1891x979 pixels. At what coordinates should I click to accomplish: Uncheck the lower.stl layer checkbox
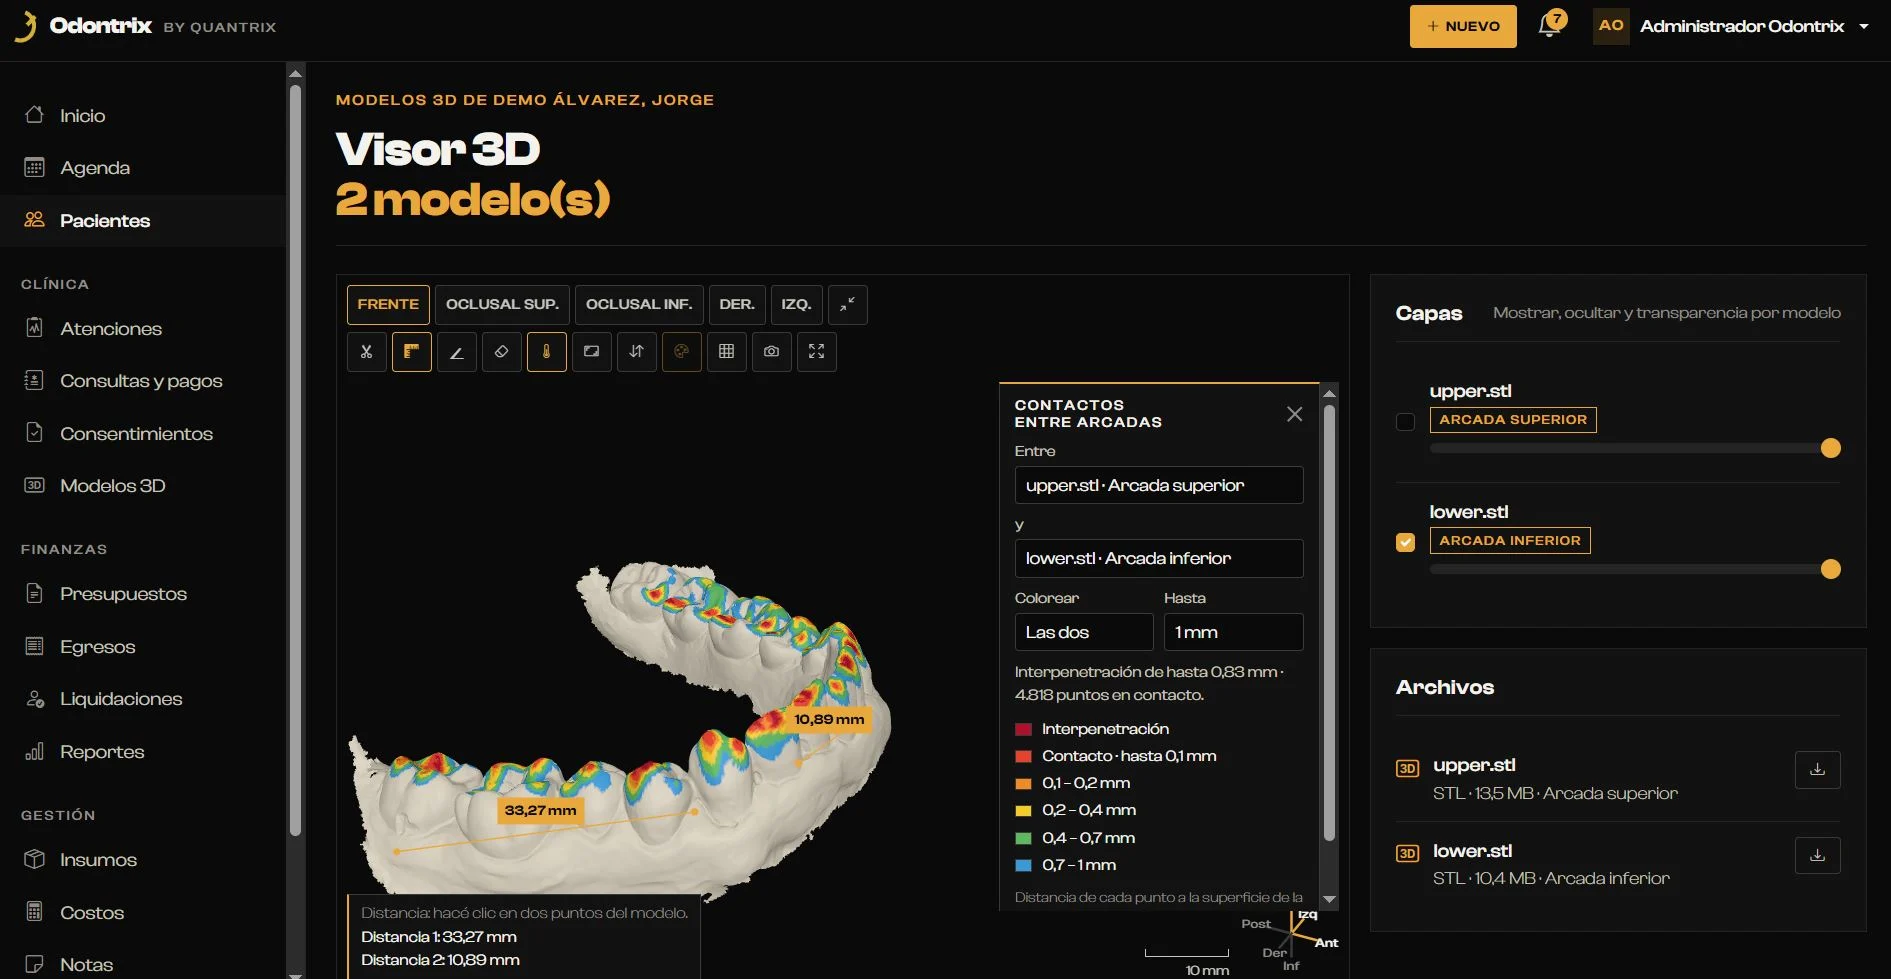(1406, 542)
